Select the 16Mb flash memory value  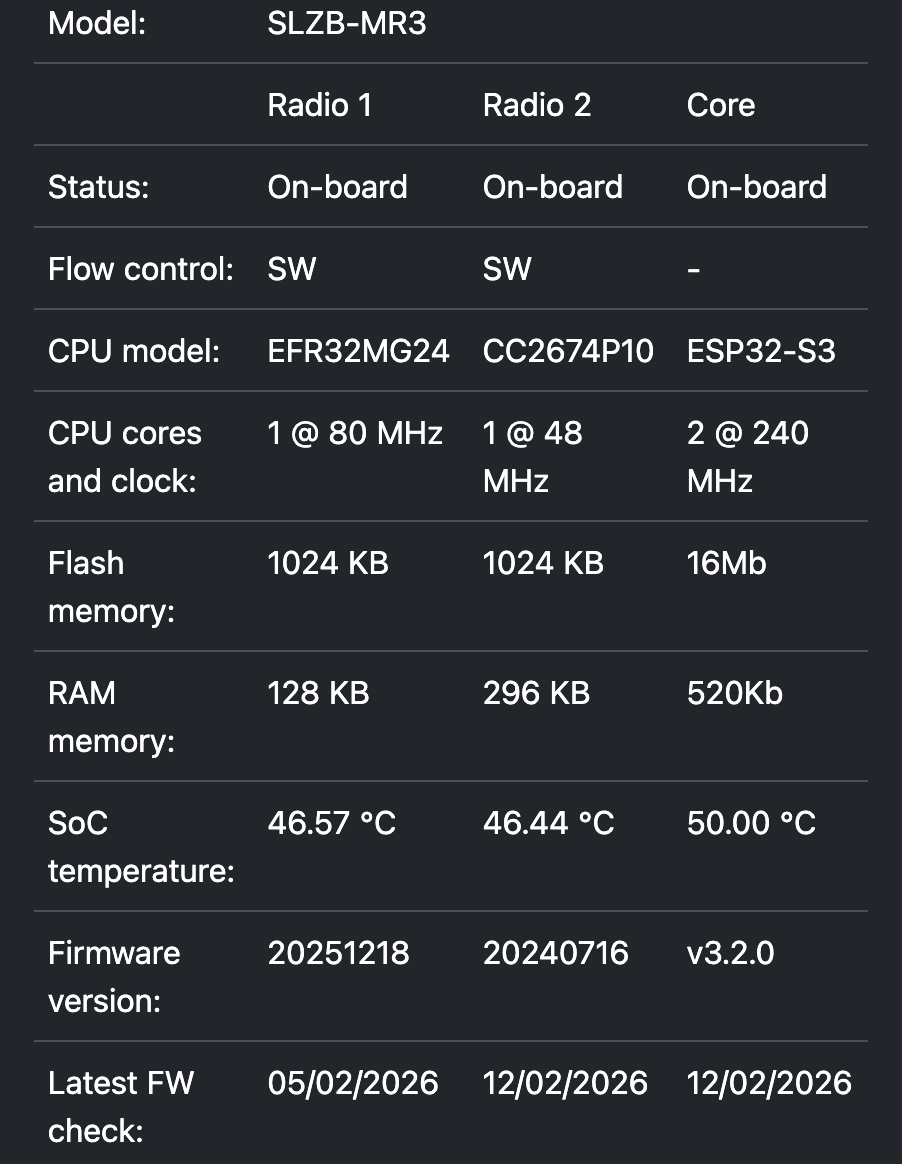coord(726,563)
